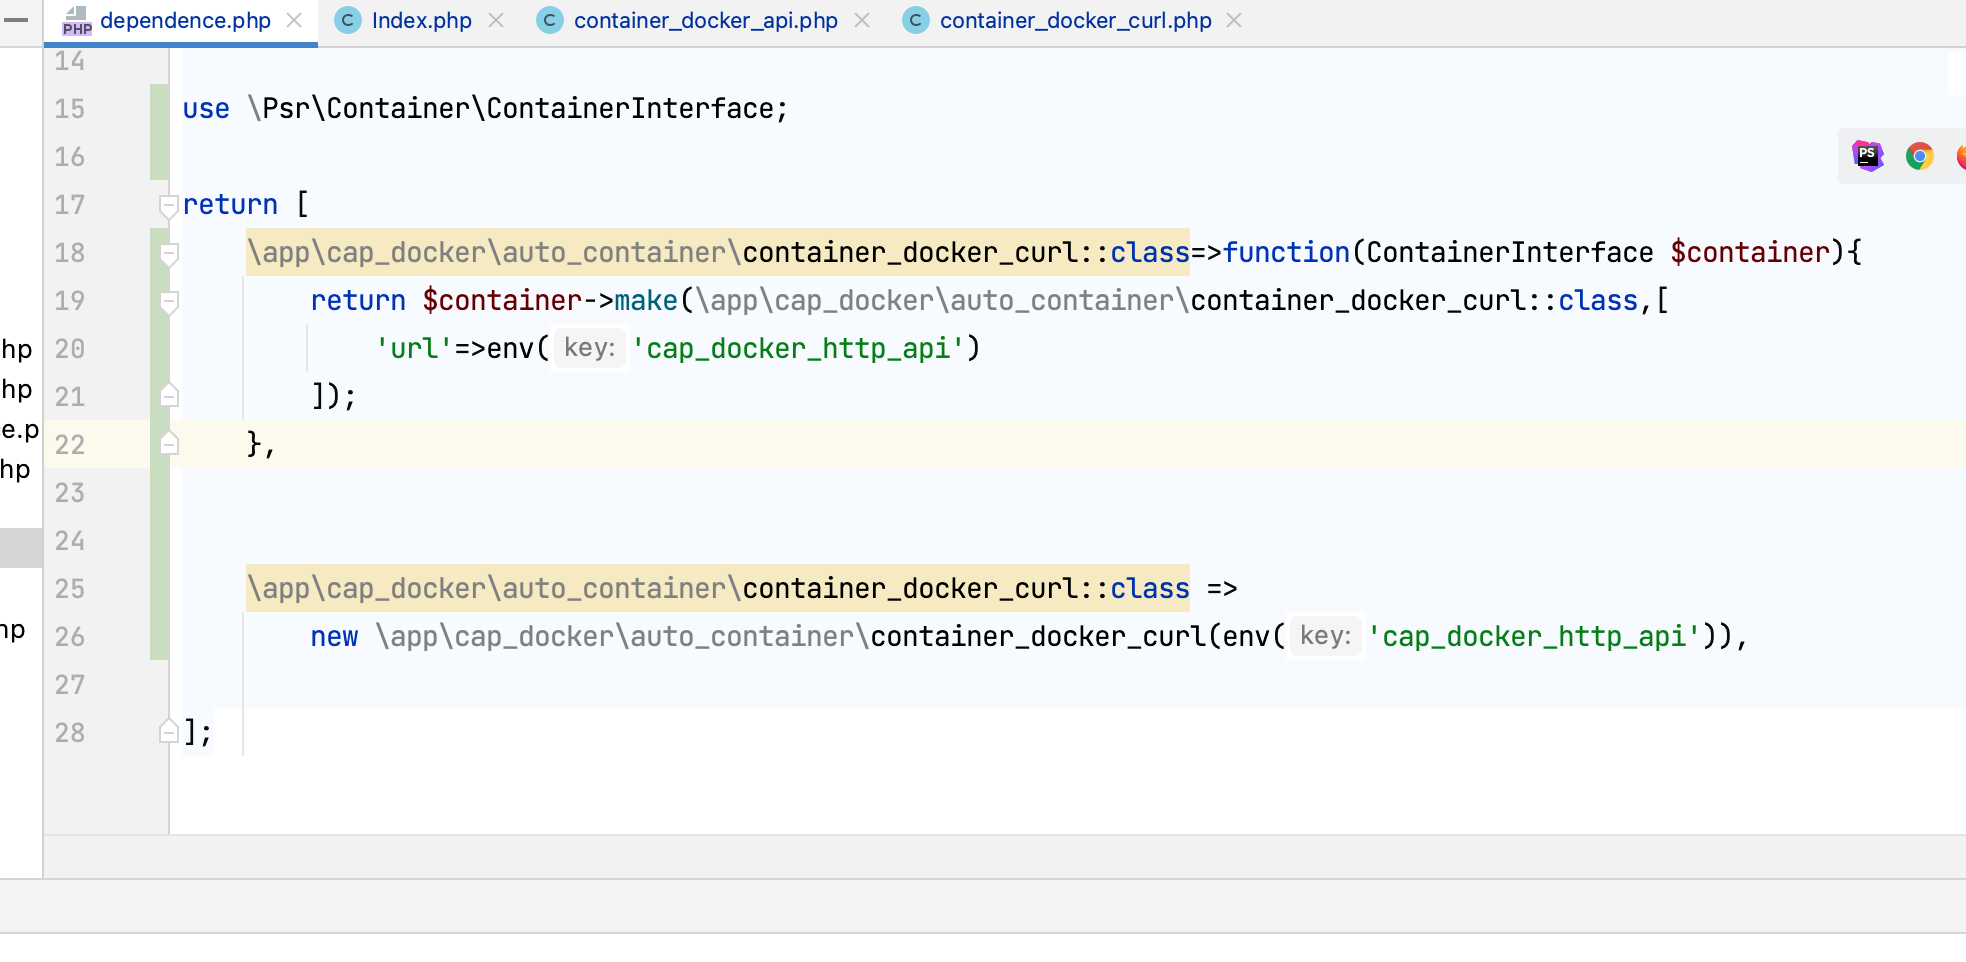This screenshot has height=962, width=1966.
Task: Switch to the Index.php tab
Action: pyautogui.click(x=421, y=20)
